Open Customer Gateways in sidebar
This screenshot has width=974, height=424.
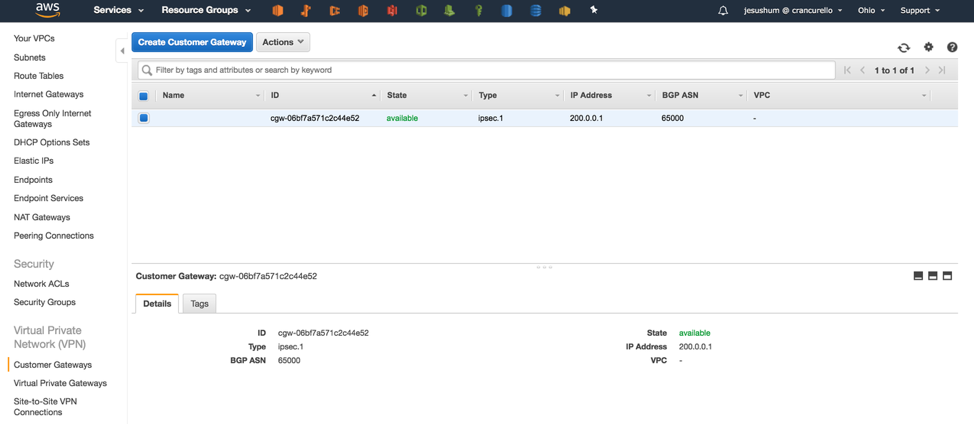click(x=53, y=365)
